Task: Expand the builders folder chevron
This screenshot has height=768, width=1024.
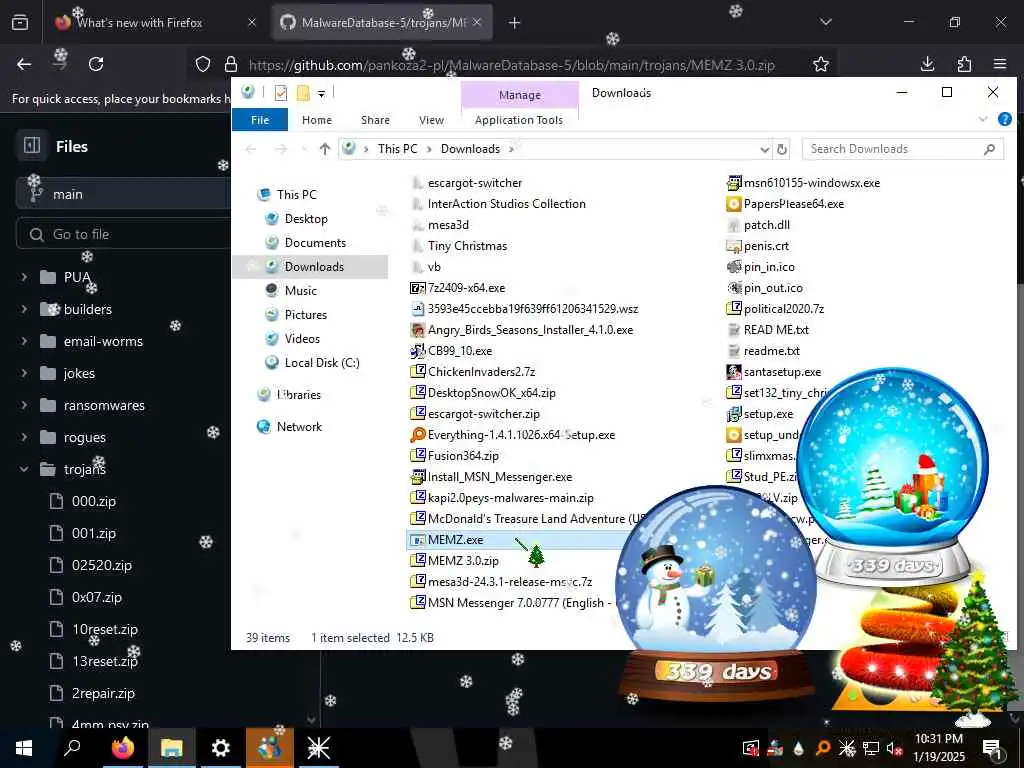Action: 24,309
